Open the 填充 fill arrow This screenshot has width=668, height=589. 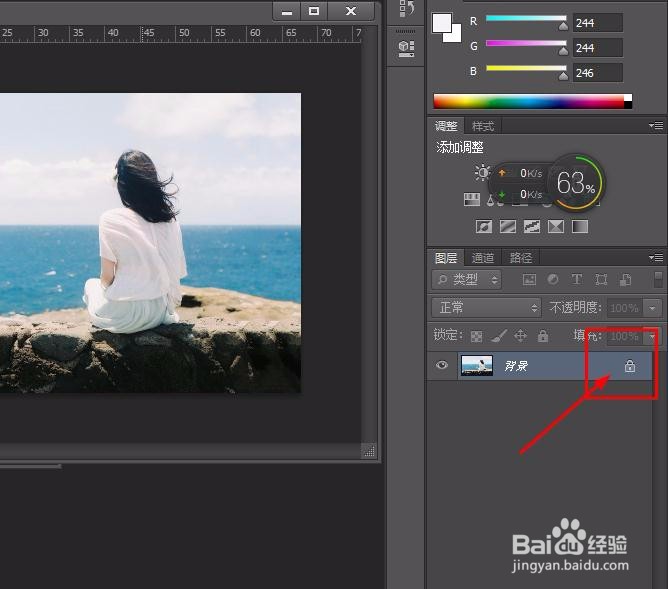[652, 336]
